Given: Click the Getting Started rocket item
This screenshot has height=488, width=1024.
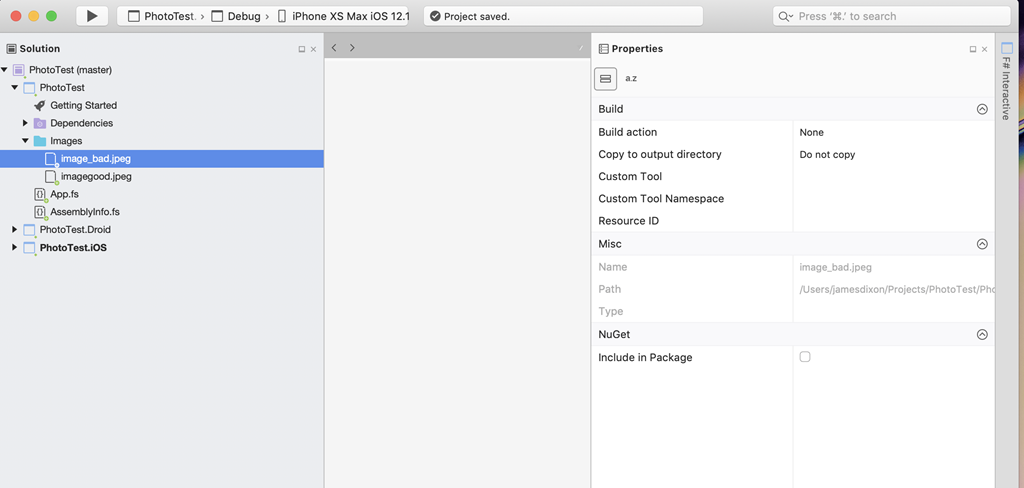Looking at the screenshot, I should [83, 105].
